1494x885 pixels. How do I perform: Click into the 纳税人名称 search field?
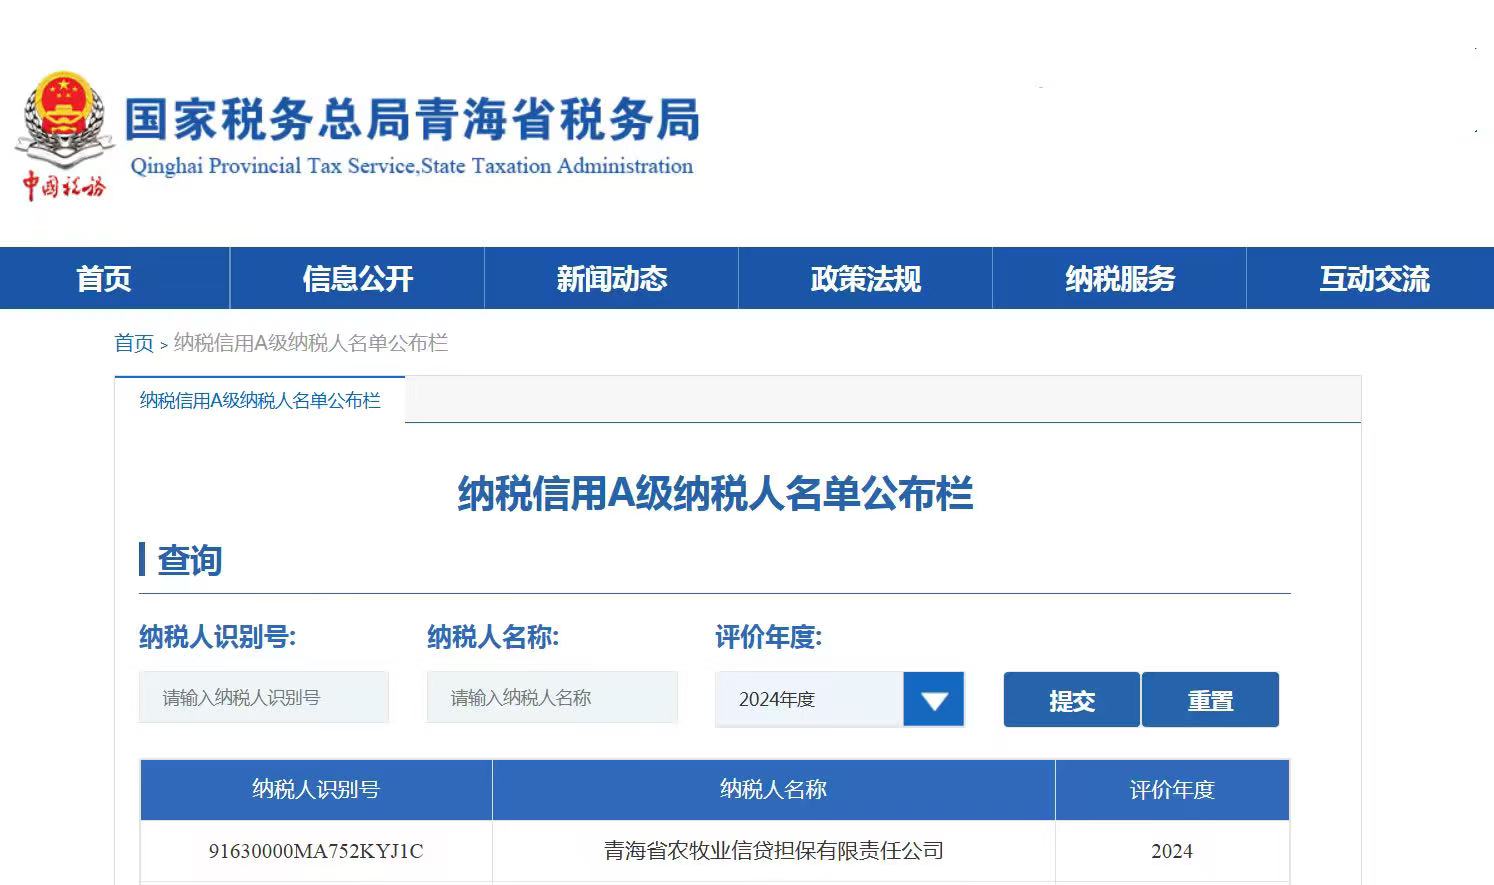[x=551, y=697]
